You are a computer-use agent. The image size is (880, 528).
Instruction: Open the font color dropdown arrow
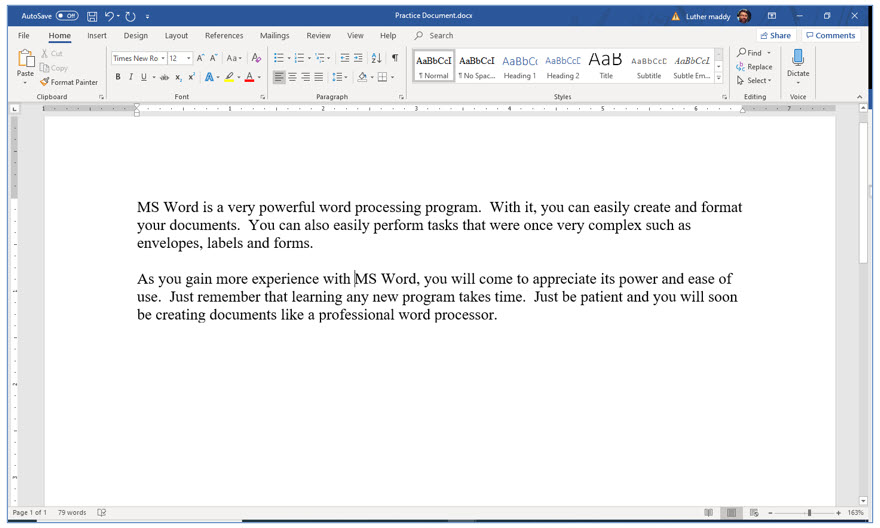click(x=259, y=77)
